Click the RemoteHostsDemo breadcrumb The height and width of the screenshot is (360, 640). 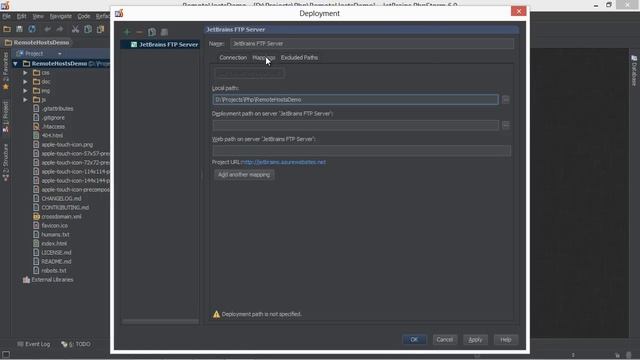(37, 42)
